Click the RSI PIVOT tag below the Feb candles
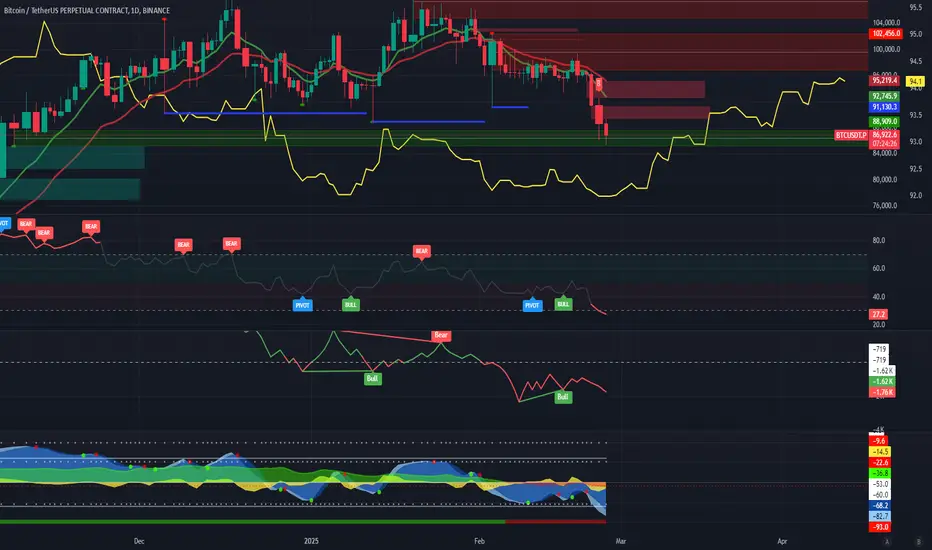Screen dimensions: 932x550 (532, 305)
